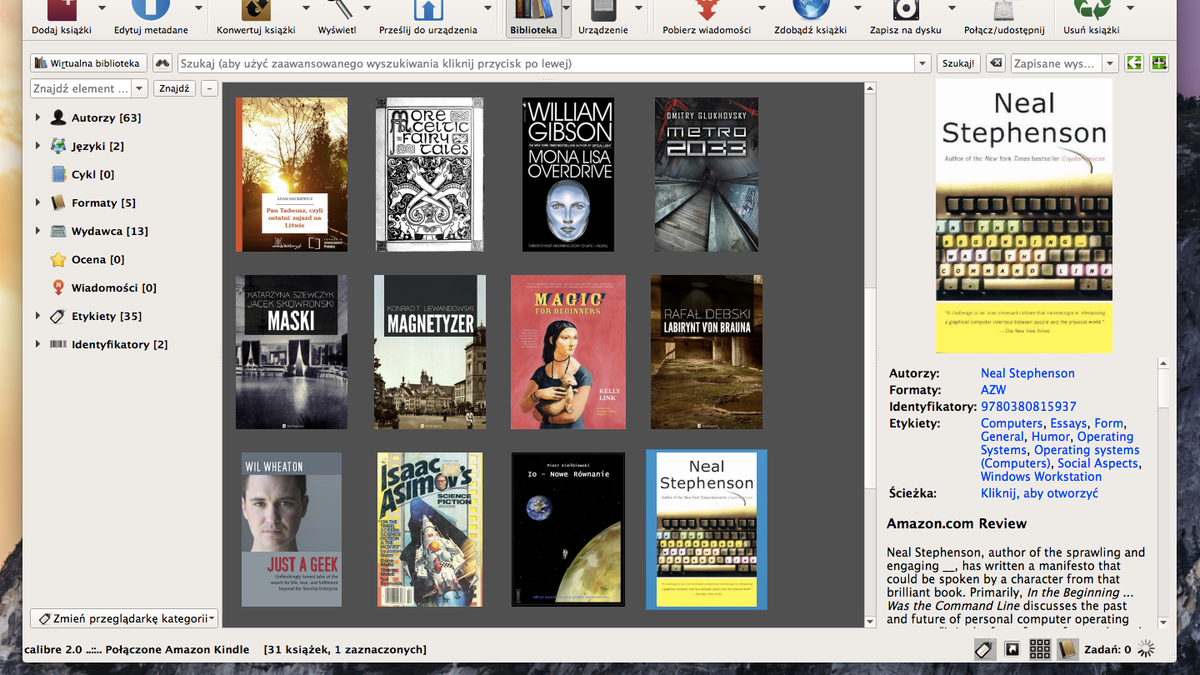Click the Połącz/udostępnij toolbar button
1200x675 pixels.
(x=1006, y=20)
